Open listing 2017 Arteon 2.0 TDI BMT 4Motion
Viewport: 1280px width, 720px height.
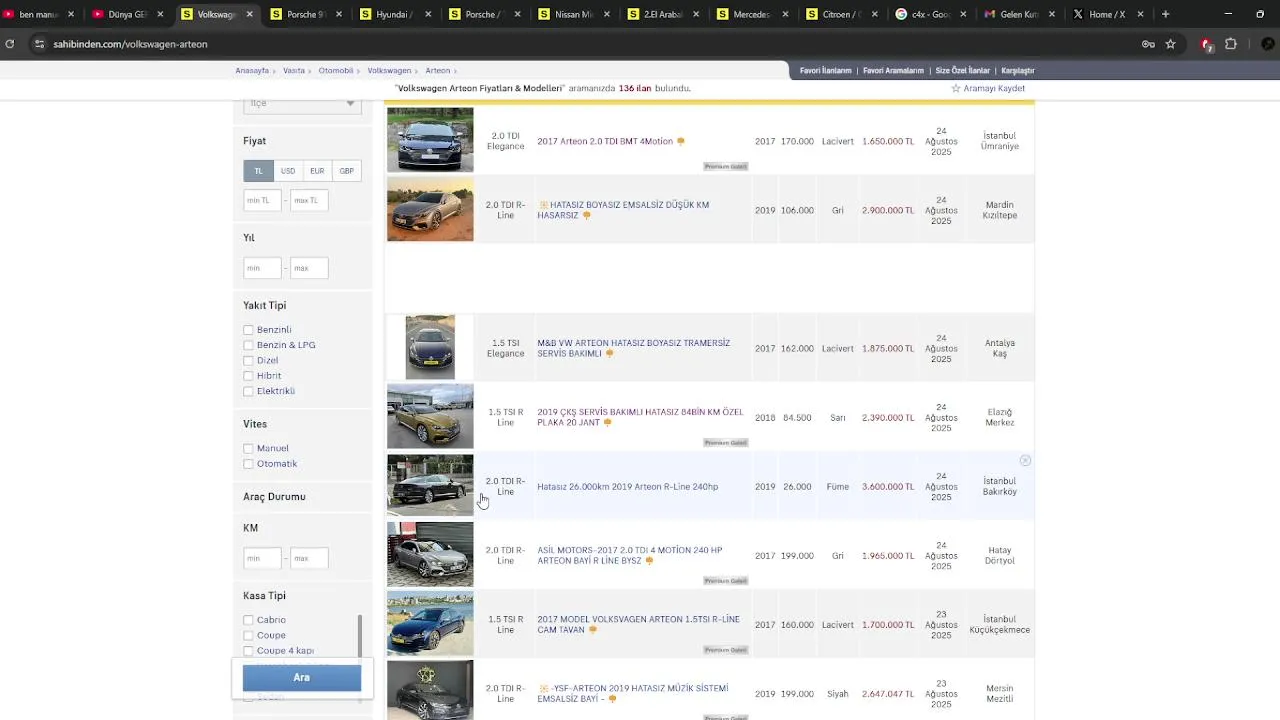[x=605, y=141]
